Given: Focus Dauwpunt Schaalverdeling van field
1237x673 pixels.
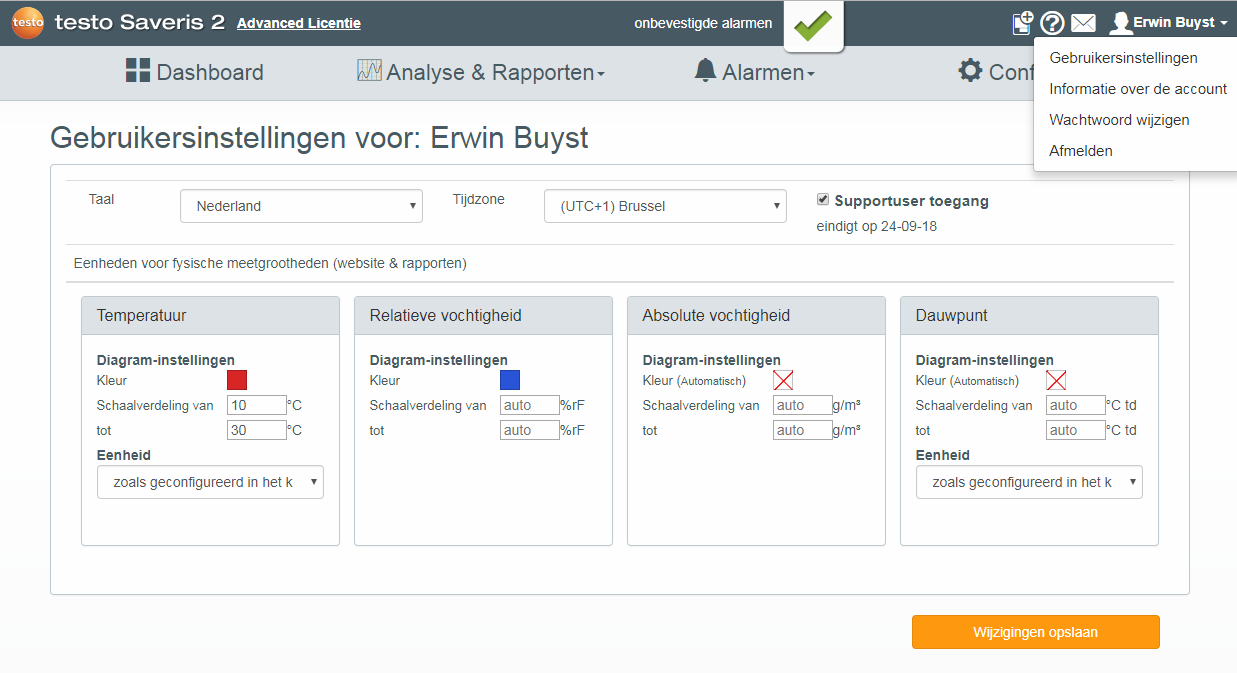Looking at the screenshot, I should tap(1076, 405).
